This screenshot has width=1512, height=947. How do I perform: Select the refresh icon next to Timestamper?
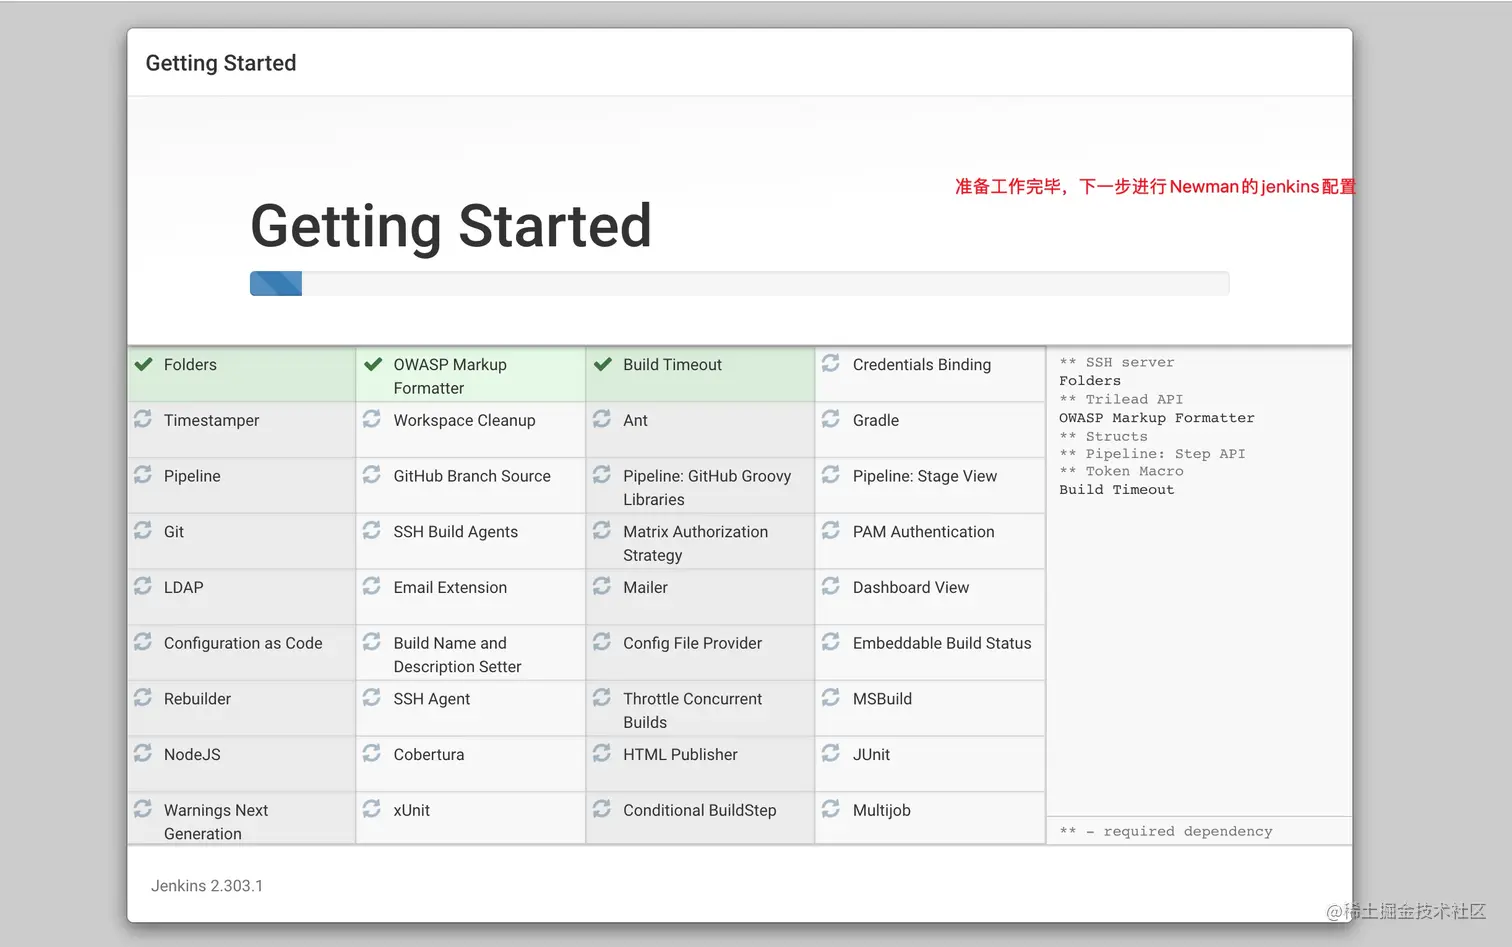click(x=143, y=419)
